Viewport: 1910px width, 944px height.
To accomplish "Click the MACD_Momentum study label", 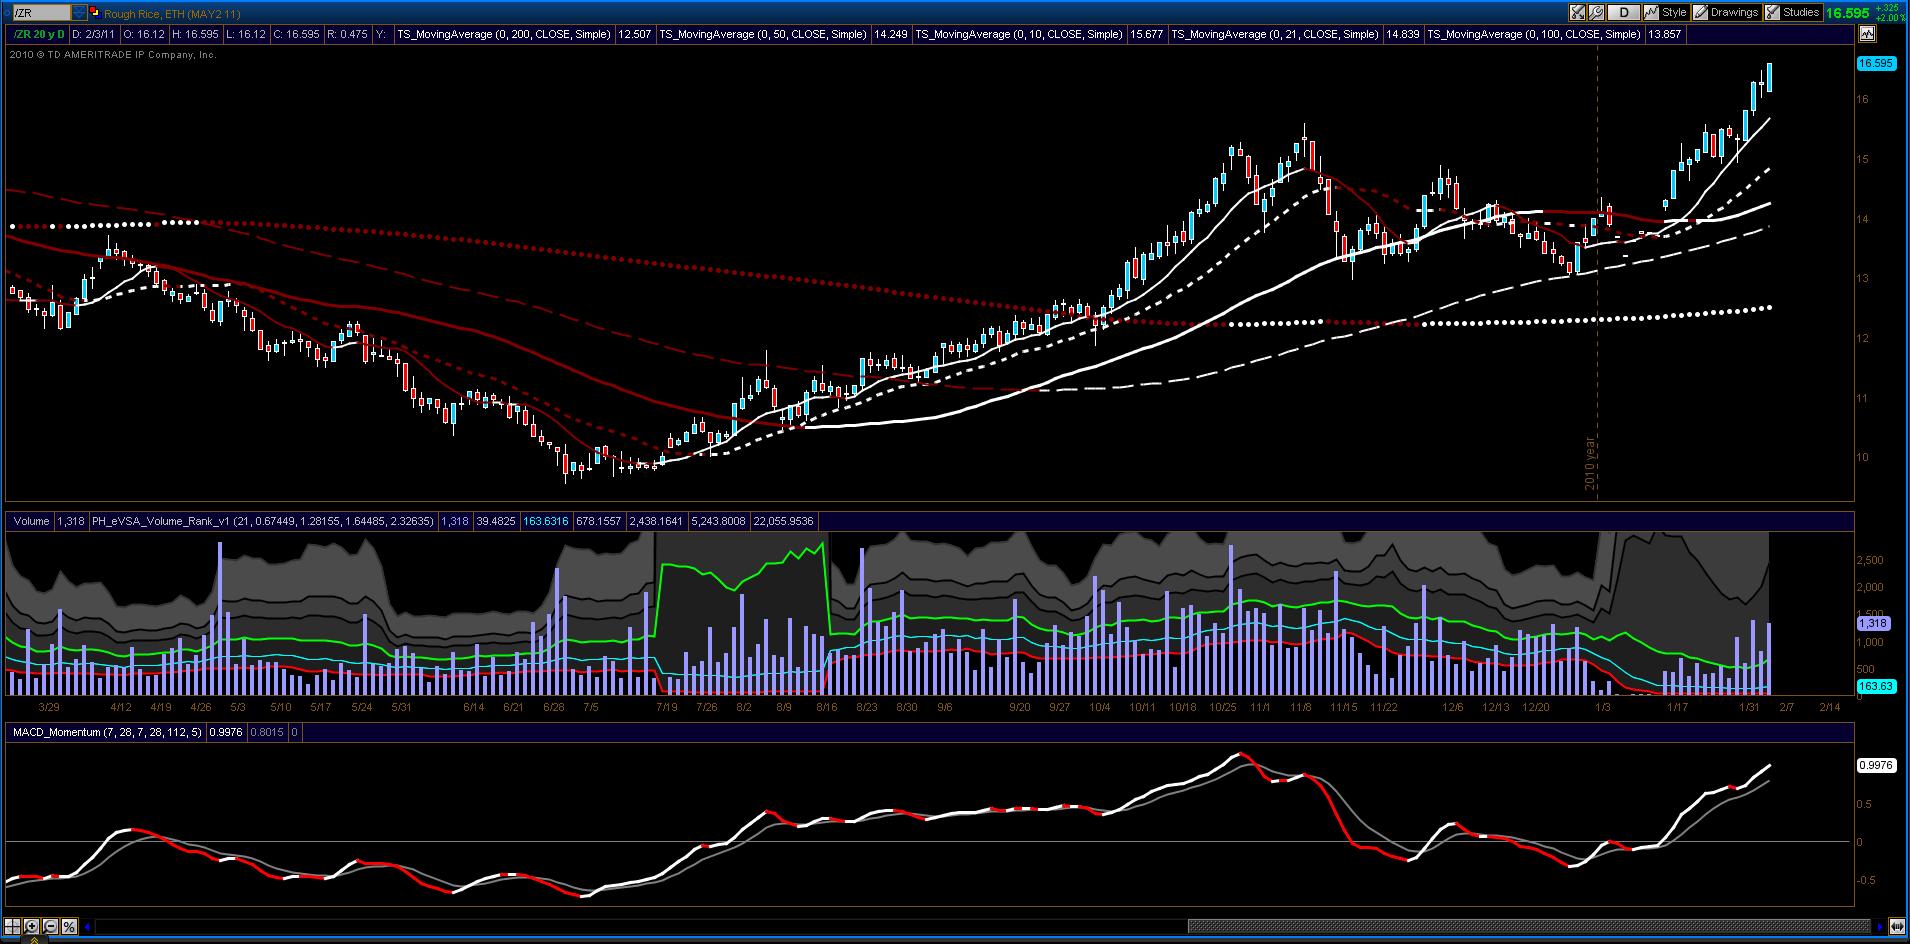I will 107,732.
